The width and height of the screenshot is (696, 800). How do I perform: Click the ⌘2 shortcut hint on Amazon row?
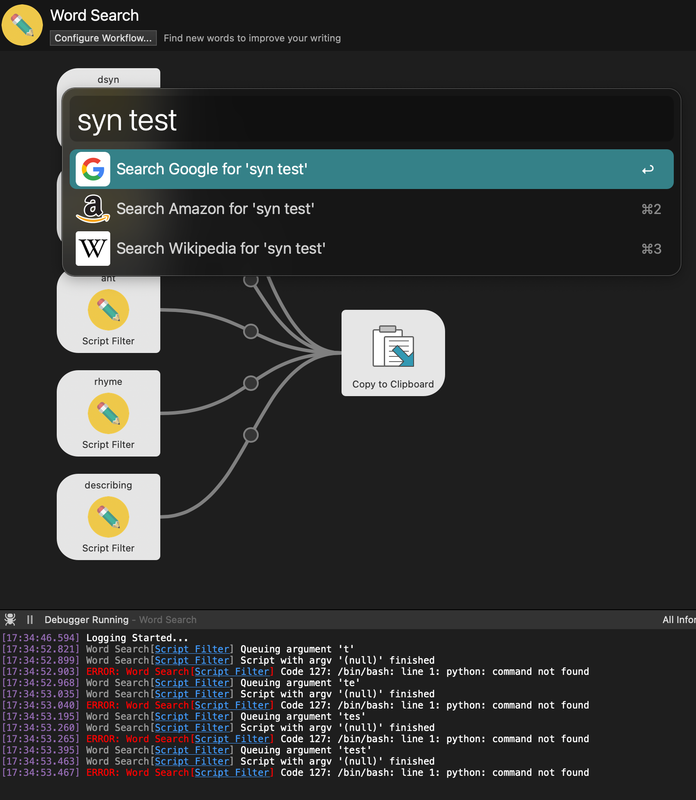(x=651, y=209)
